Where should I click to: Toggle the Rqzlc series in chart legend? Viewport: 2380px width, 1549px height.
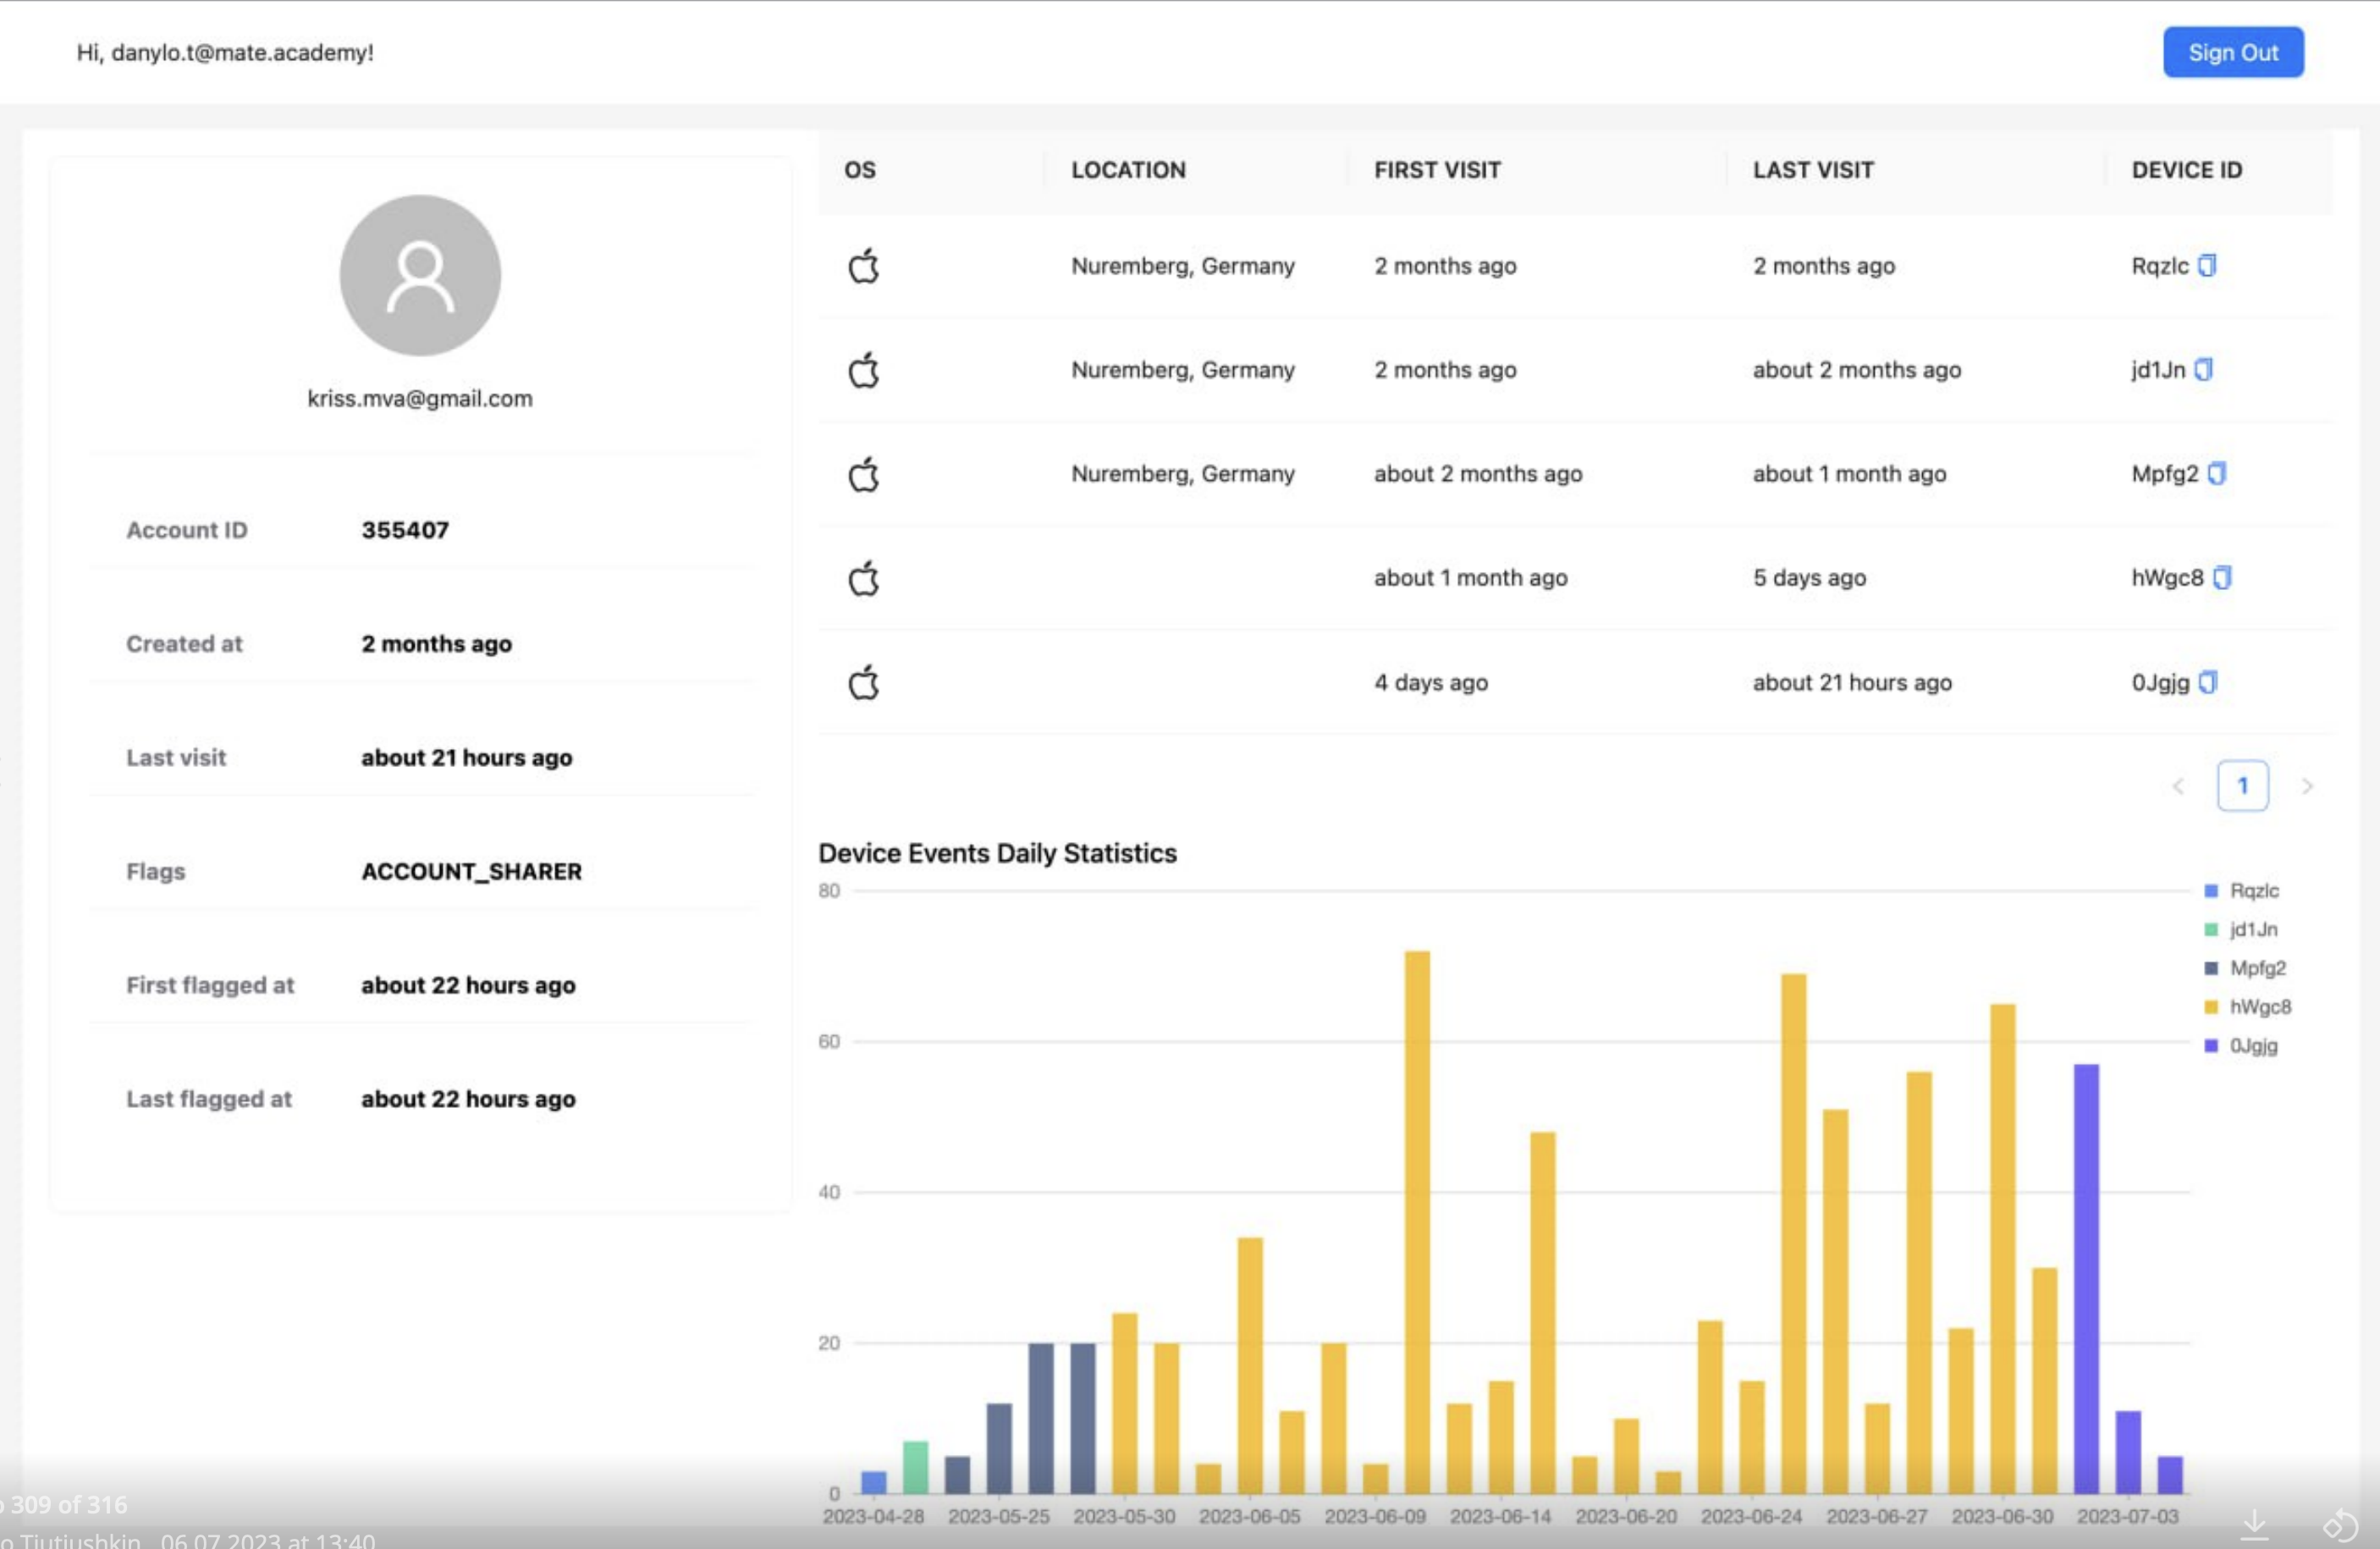tap(2253, 890)
